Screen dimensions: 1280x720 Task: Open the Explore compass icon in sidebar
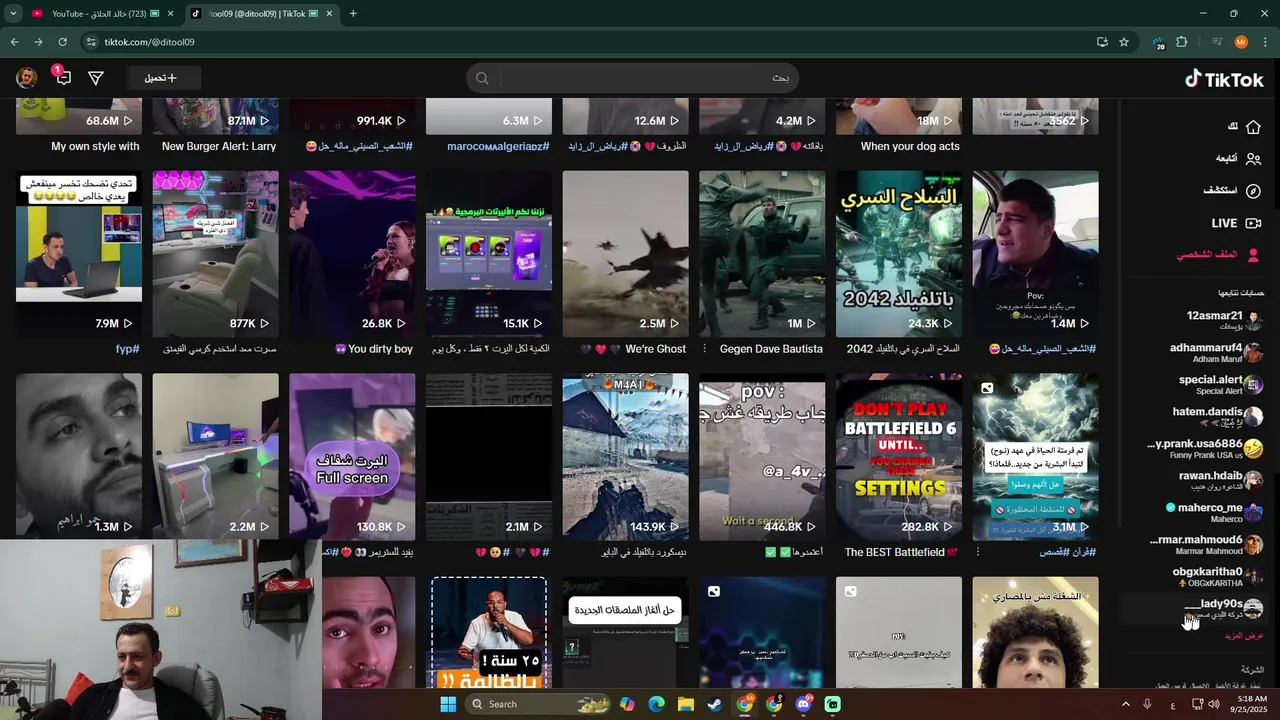(1253, 191)
